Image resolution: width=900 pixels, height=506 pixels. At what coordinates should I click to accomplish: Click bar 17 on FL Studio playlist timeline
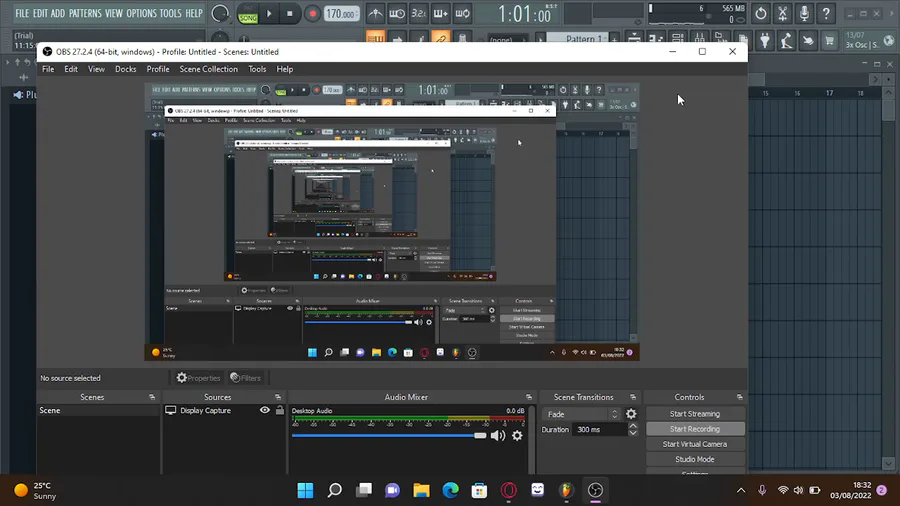(829, 92)
